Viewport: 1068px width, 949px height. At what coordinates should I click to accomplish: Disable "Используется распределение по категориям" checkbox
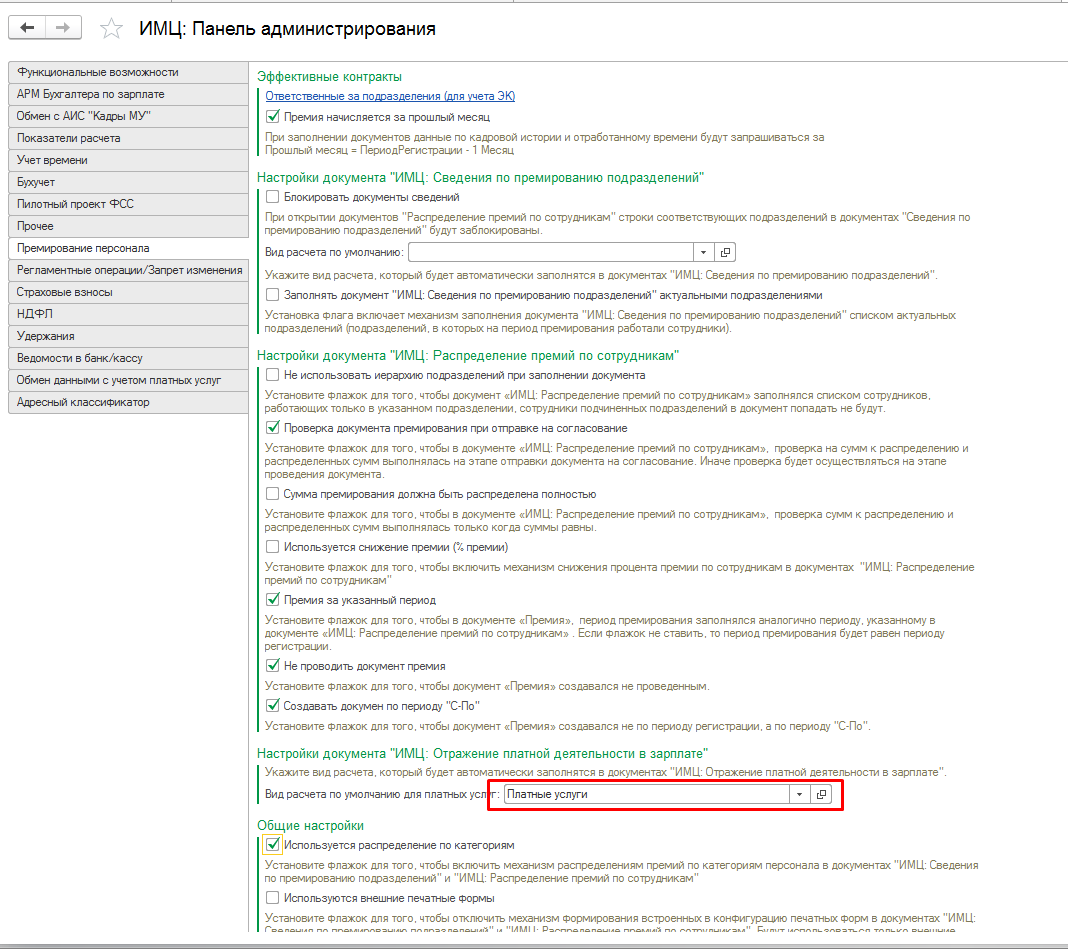[273, 845]
